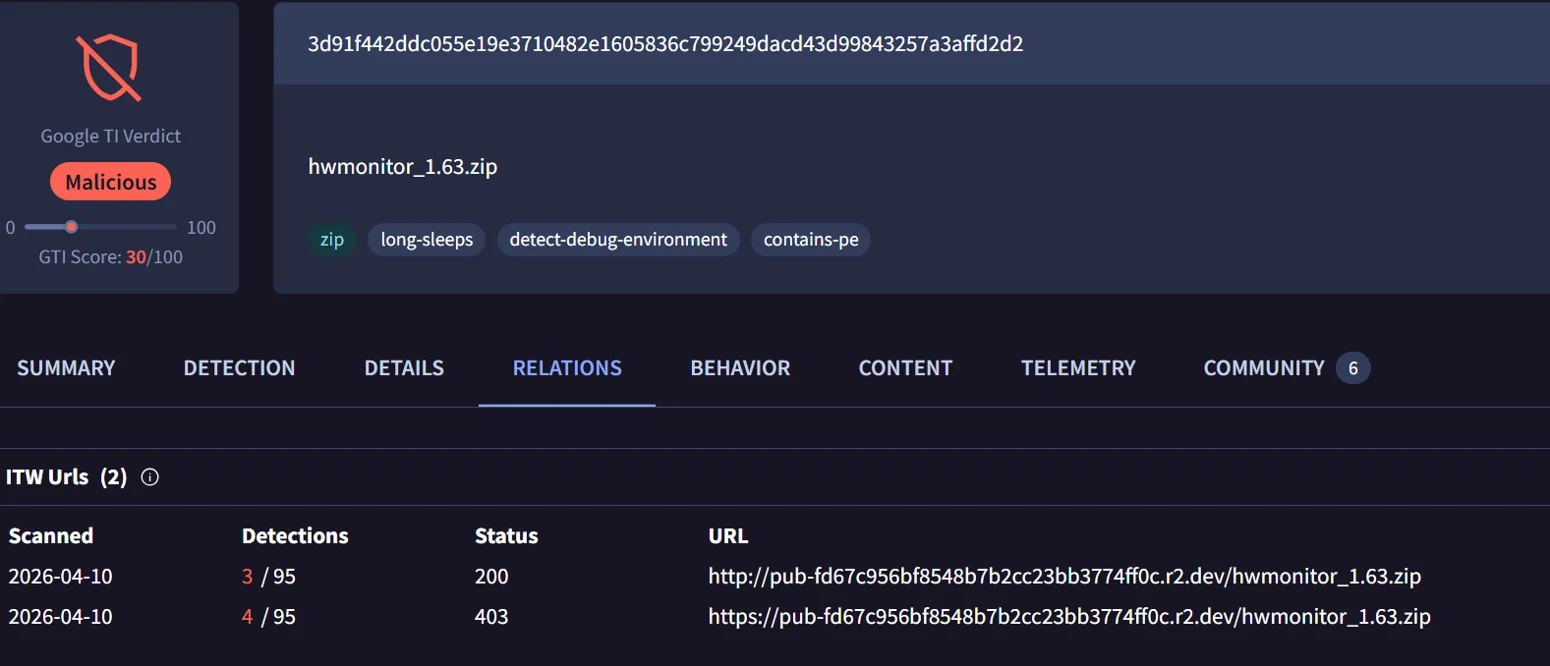This screenshot has height=666, width=1550.
Task: Click the scanned date in the 403 row
Action: [x=60, y=617]
